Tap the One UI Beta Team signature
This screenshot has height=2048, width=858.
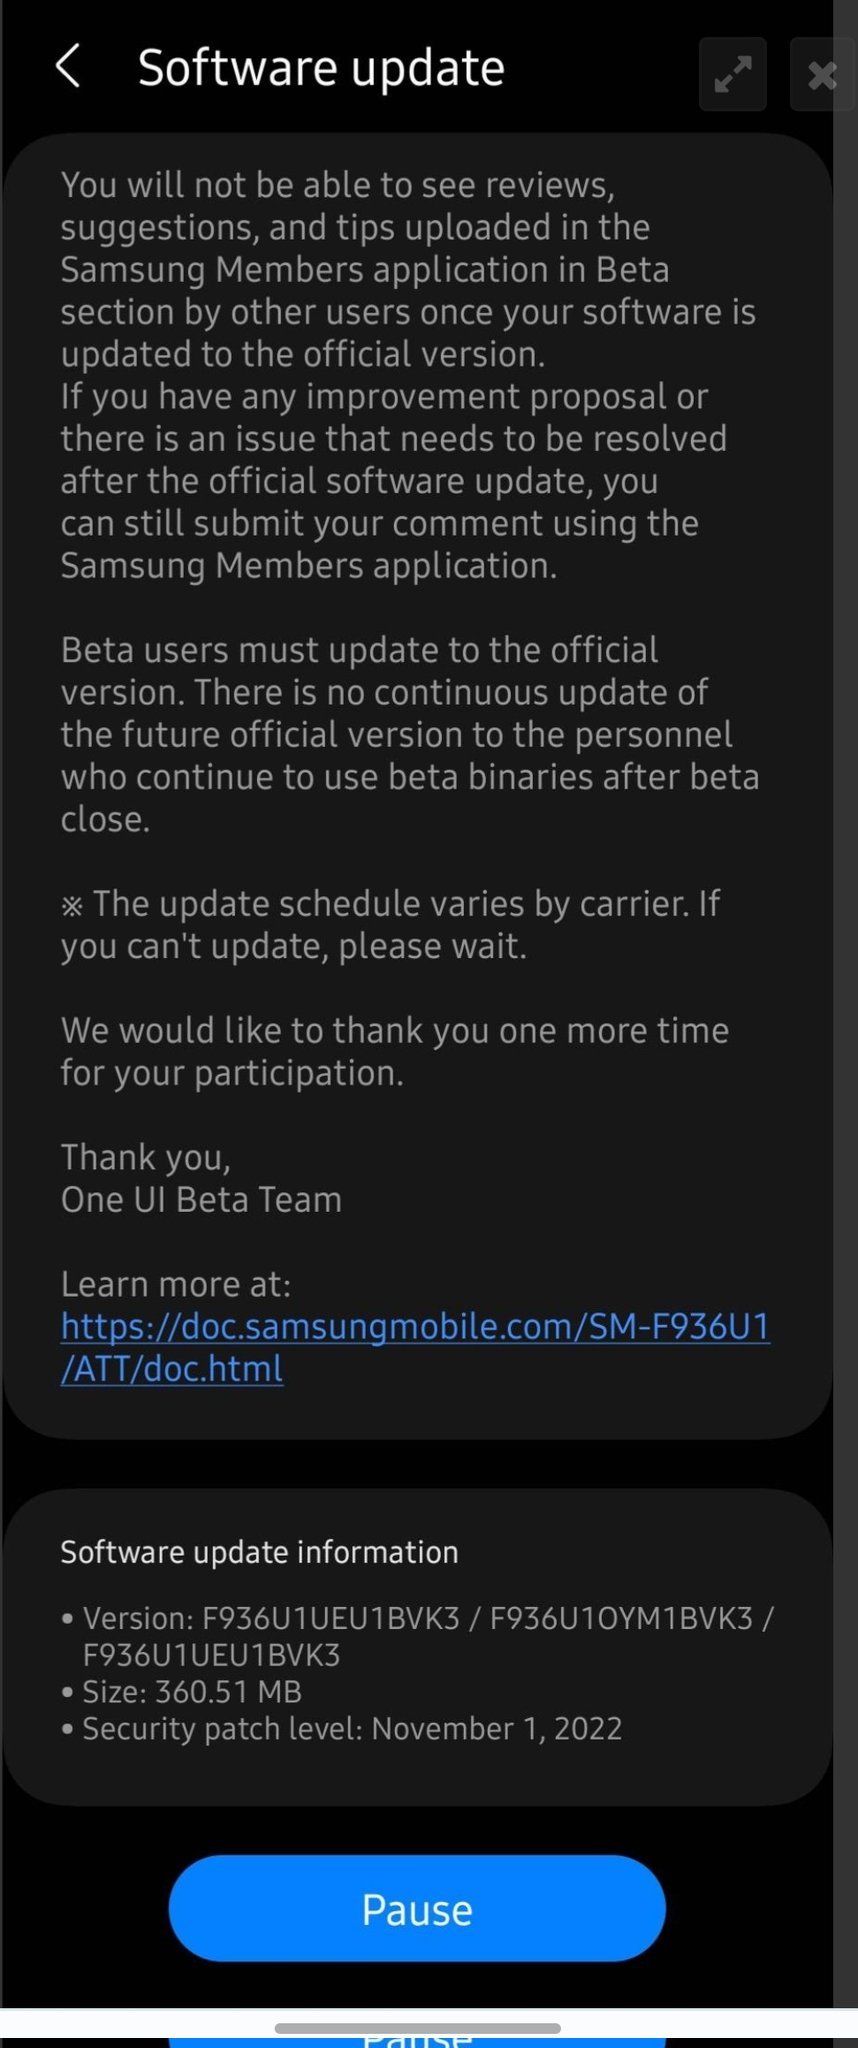tap(201, 1199)
